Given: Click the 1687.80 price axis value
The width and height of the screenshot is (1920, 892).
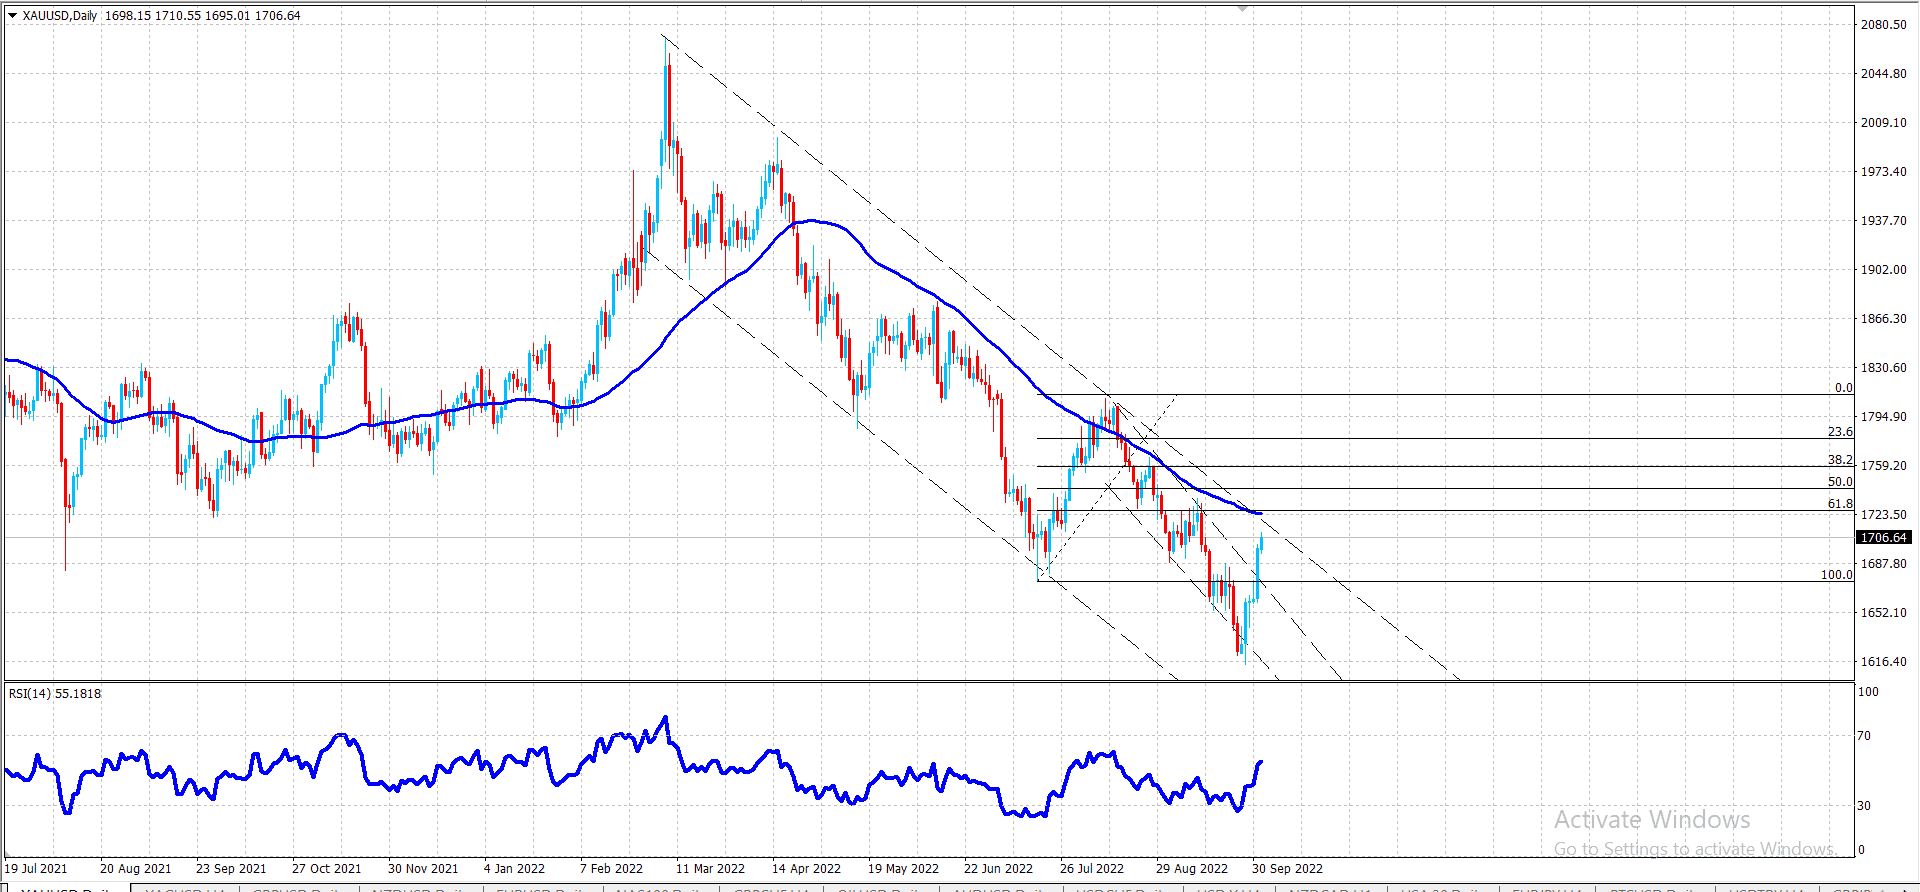Looking at the screenshot, I should (1883, 564).
